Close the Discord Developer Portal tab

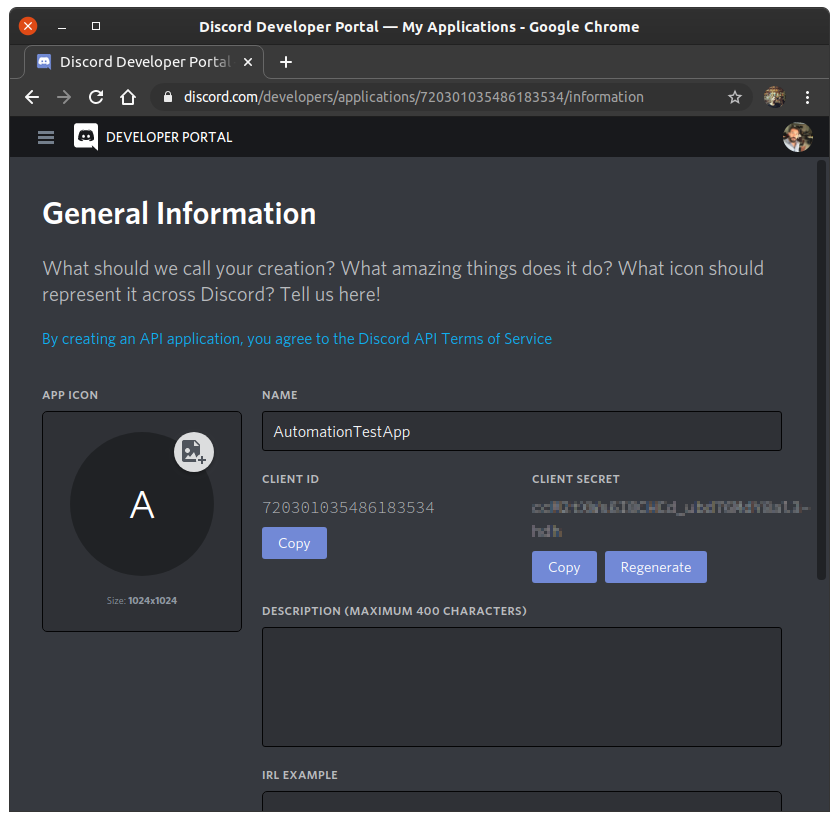click(x=248, y=62)
